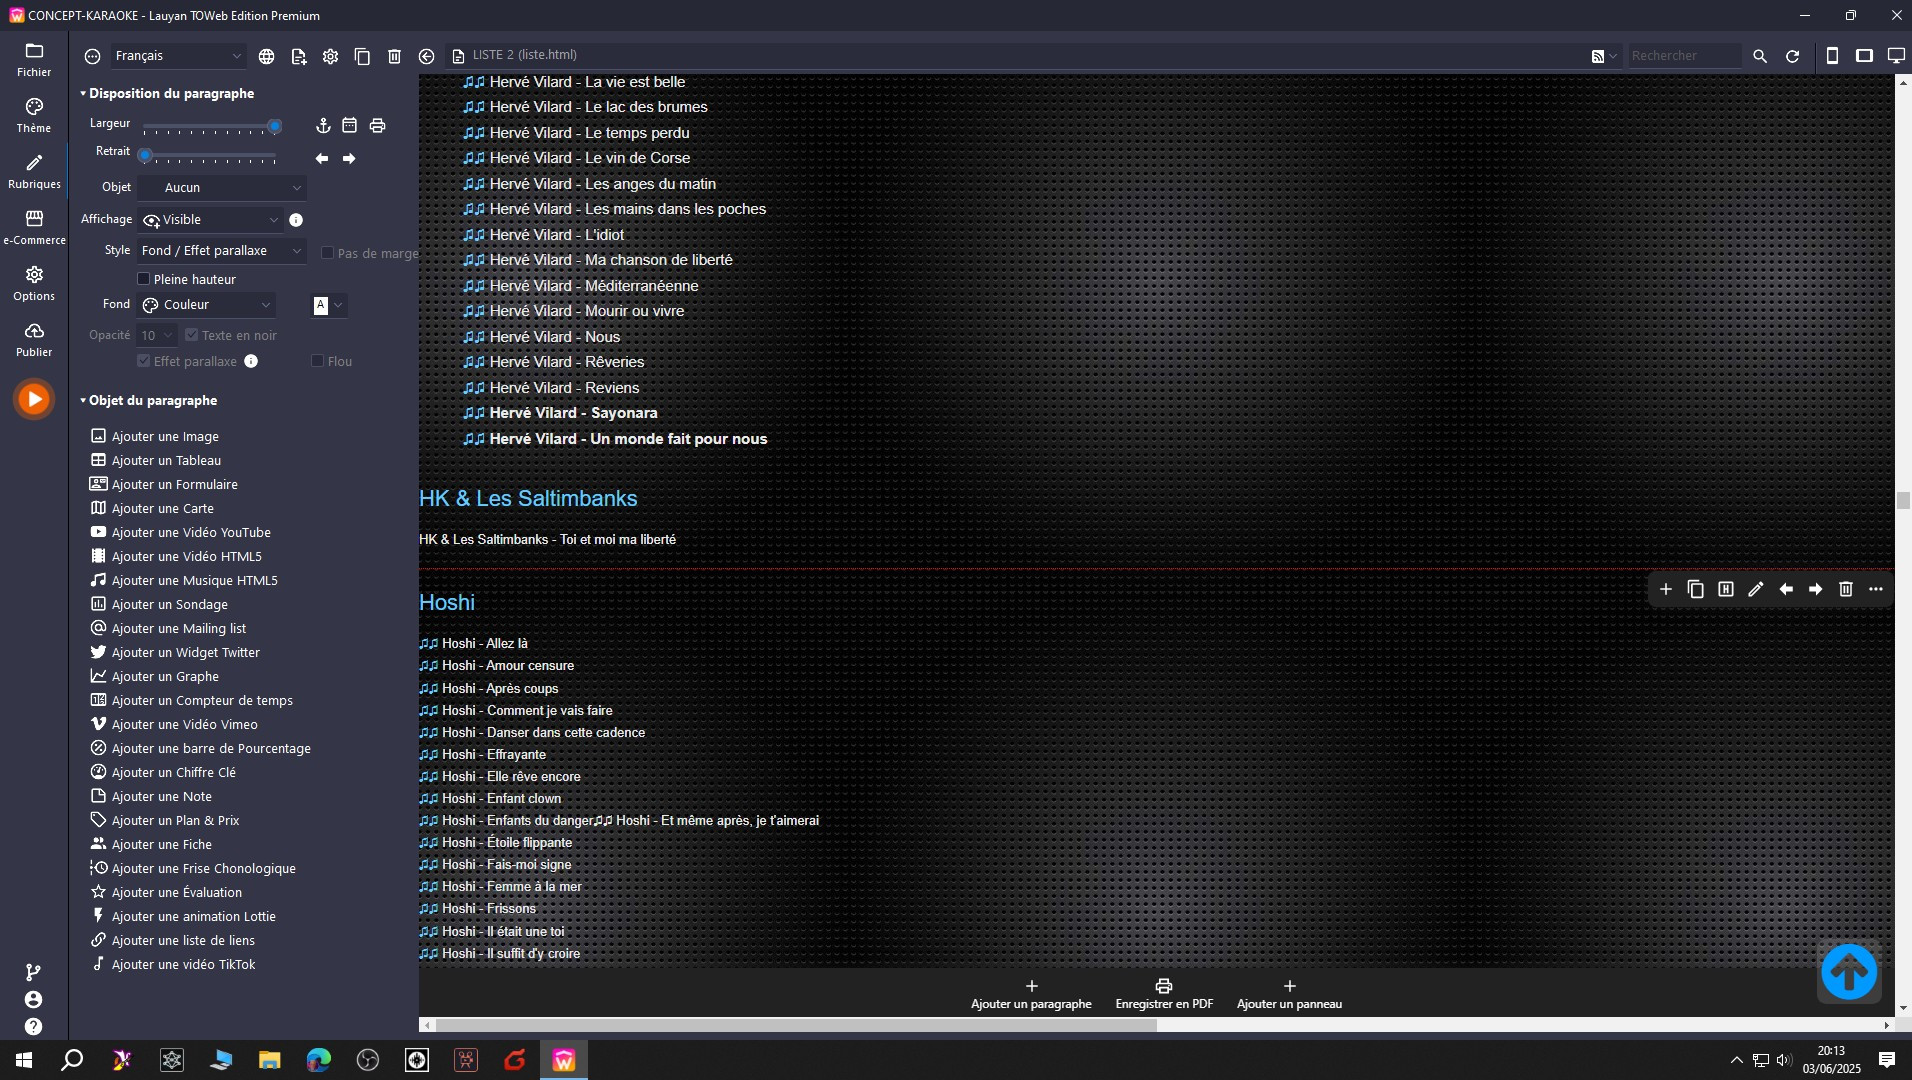
Task: Open the Fichier menu in sidebar
Action: [34, 59]
